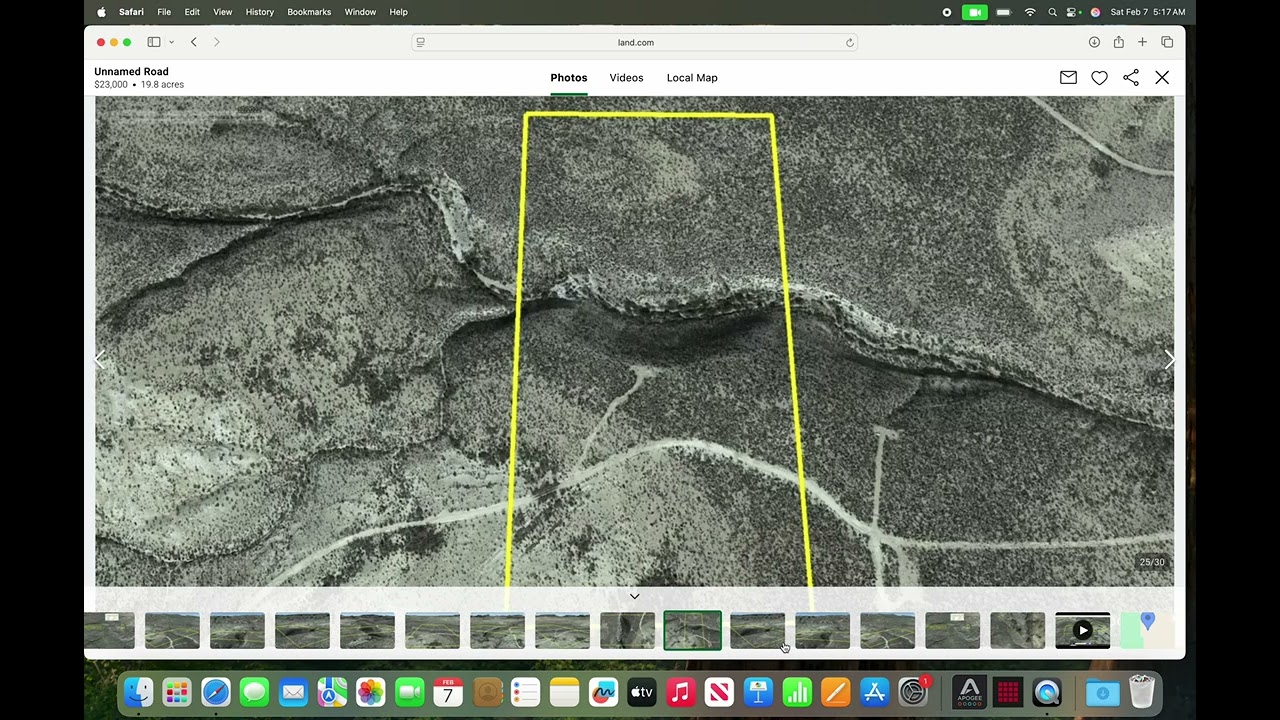Go forward in Safari history
The width and height of the screenshot is (1280, 720).
(216, 42)
